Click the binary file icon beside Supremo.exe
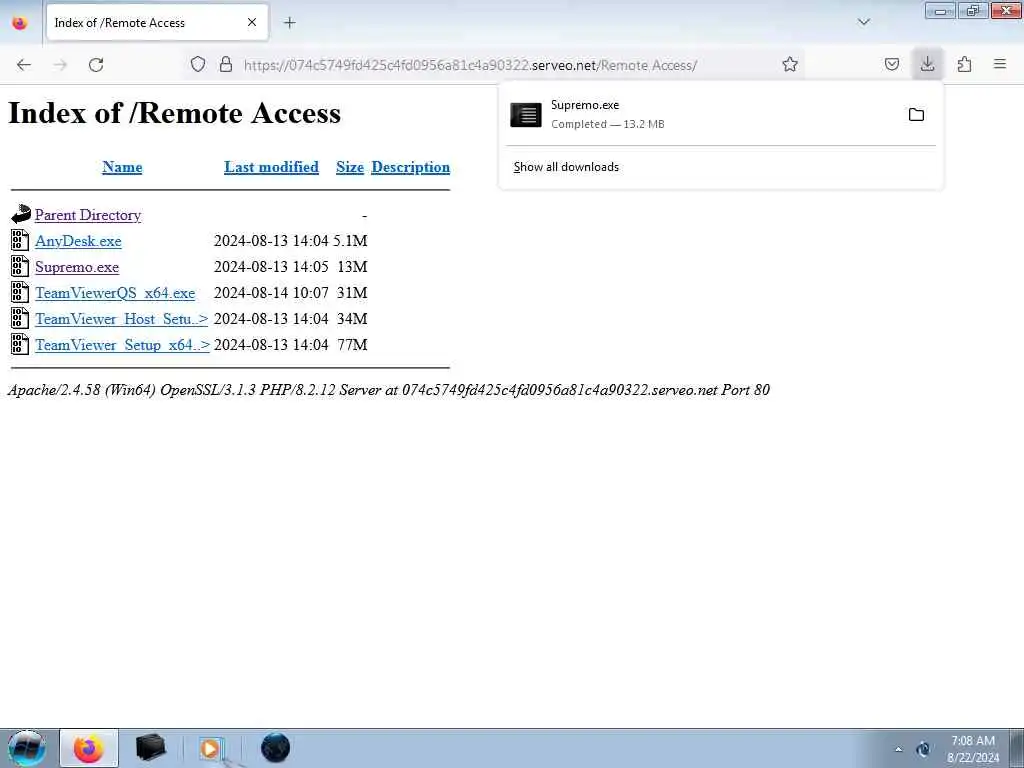Viewport: 1024px width, 768px height. pyautogui.click(x=20, y=266)
